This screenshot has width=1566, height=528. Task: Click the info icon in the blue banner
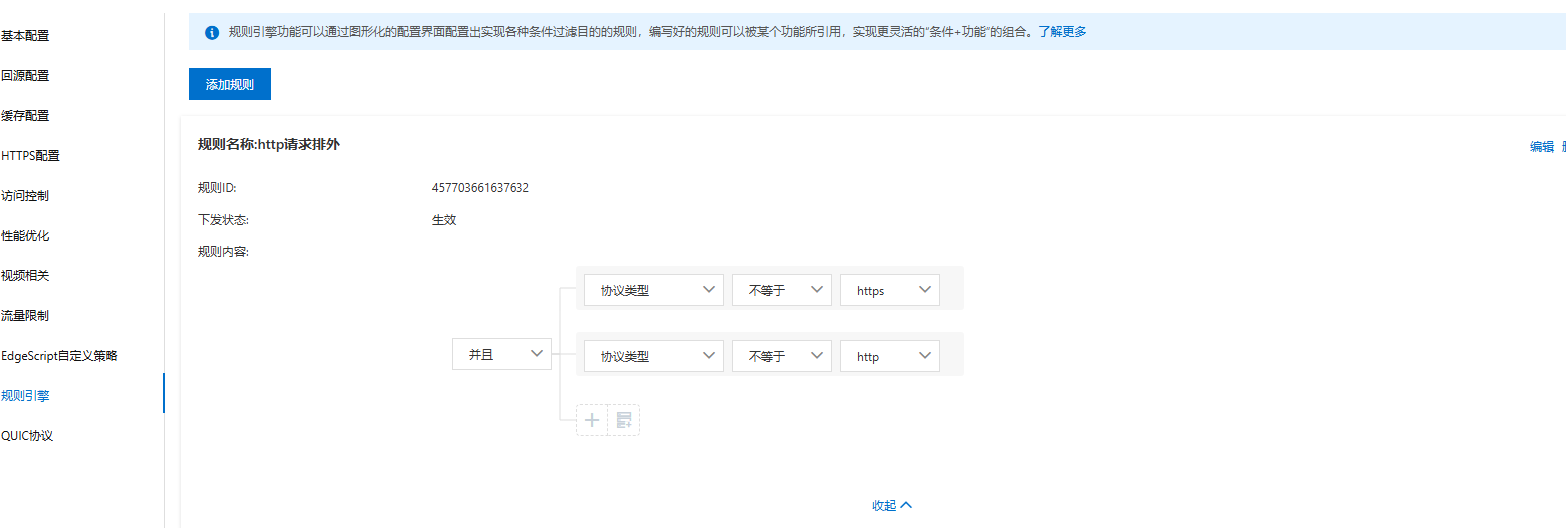(212, 32)
